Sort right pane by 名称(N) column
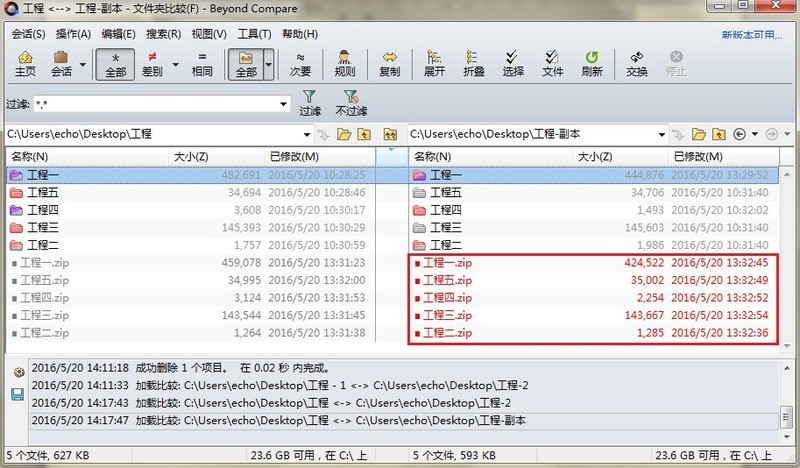The width and height of the screenshot is (800, 468). (x=490, y=156)
